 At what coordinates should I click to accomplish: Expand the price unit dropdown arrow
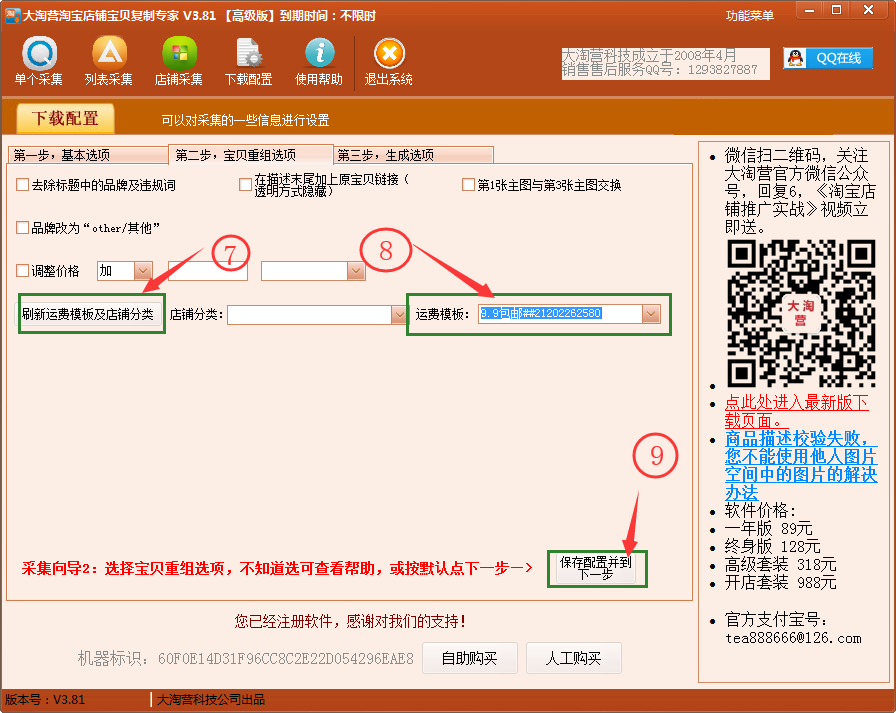coord(356,270)
